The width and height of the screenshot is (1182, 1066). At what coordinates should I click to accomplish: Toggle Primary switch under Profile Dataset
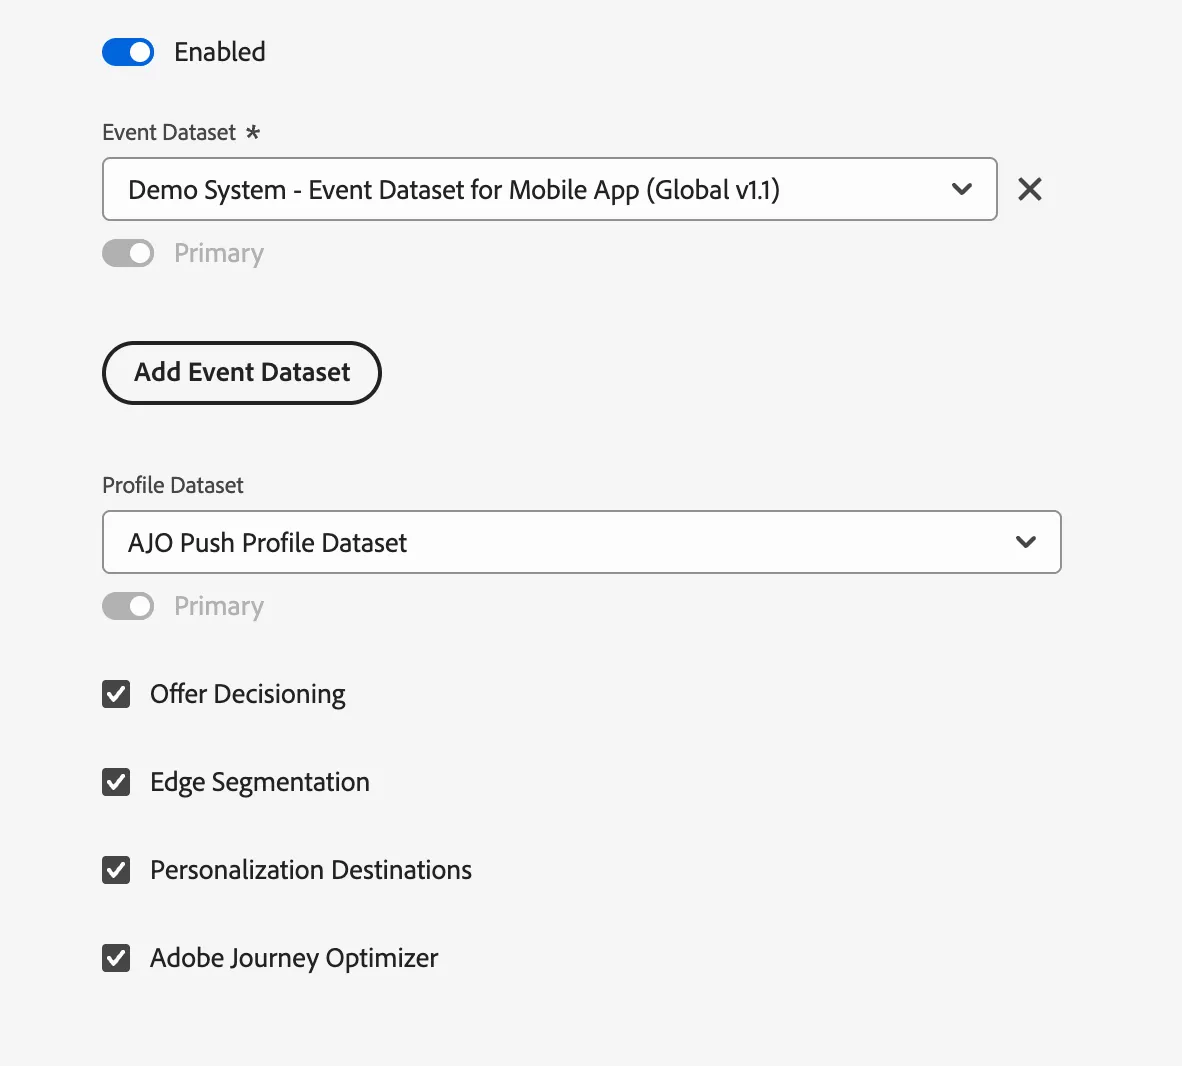128,606
